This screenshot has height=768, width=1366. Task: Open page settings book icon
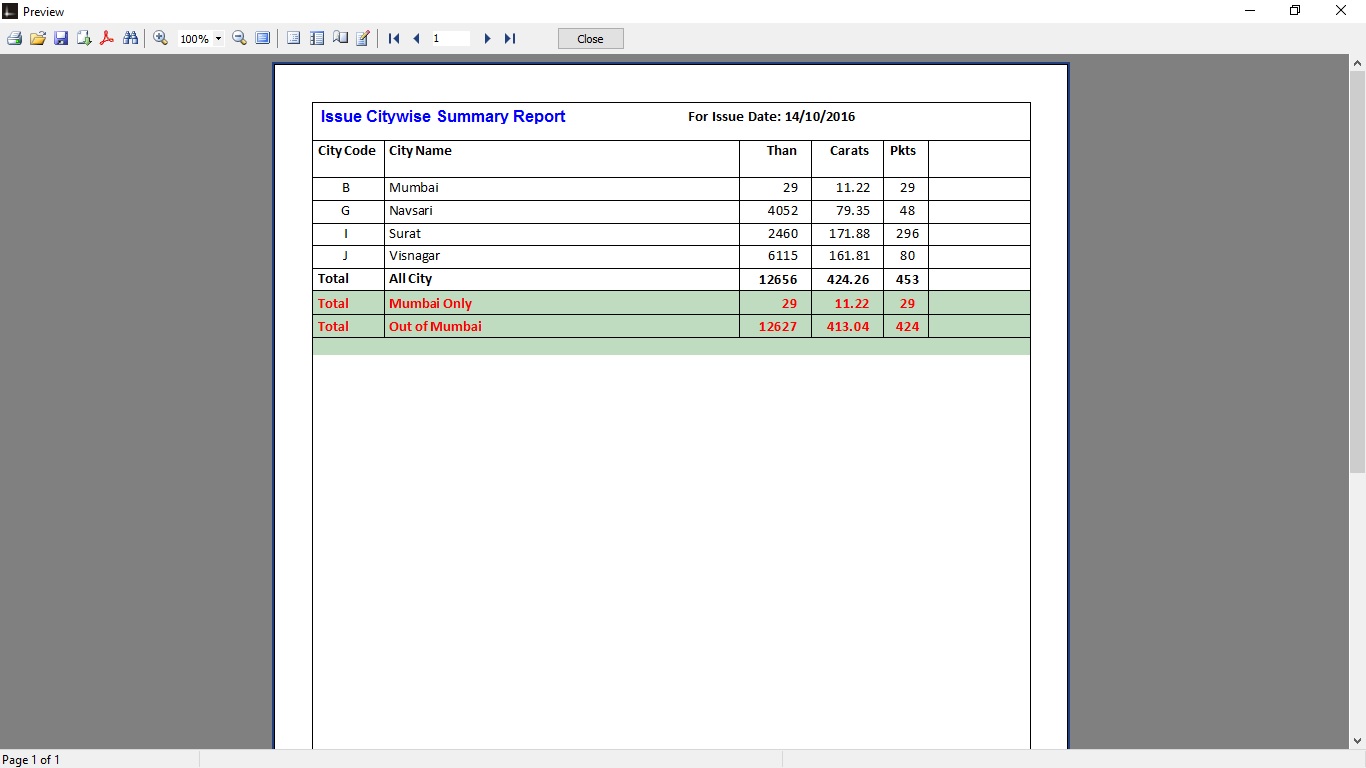[340, 38]
